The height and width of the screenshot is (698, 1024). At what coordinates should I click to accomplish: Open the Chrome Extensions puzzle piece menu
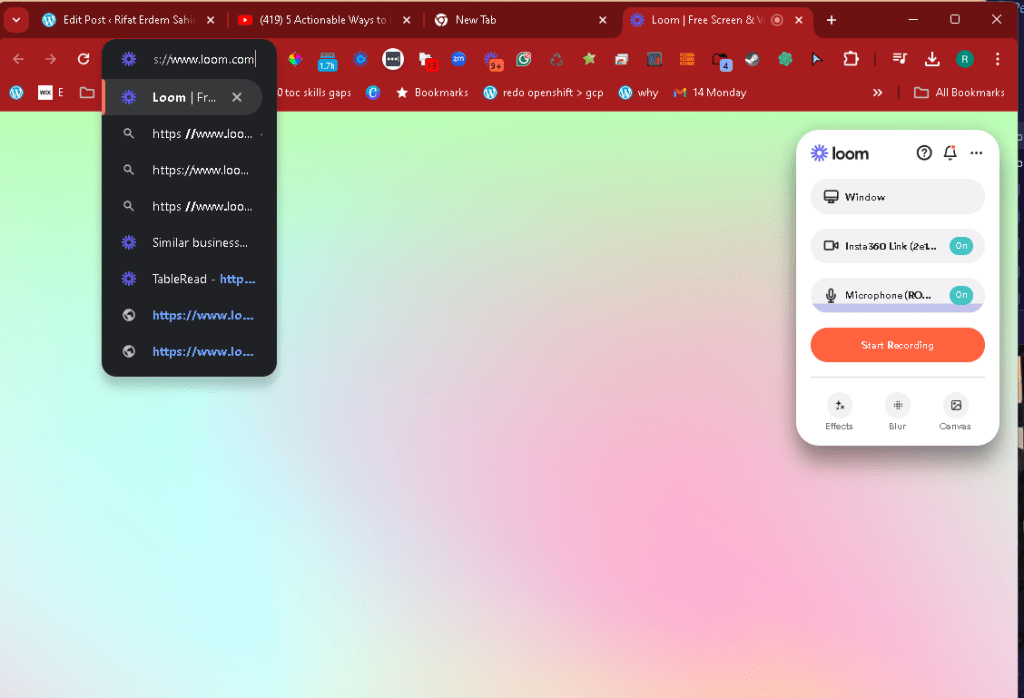pos(850,59)
